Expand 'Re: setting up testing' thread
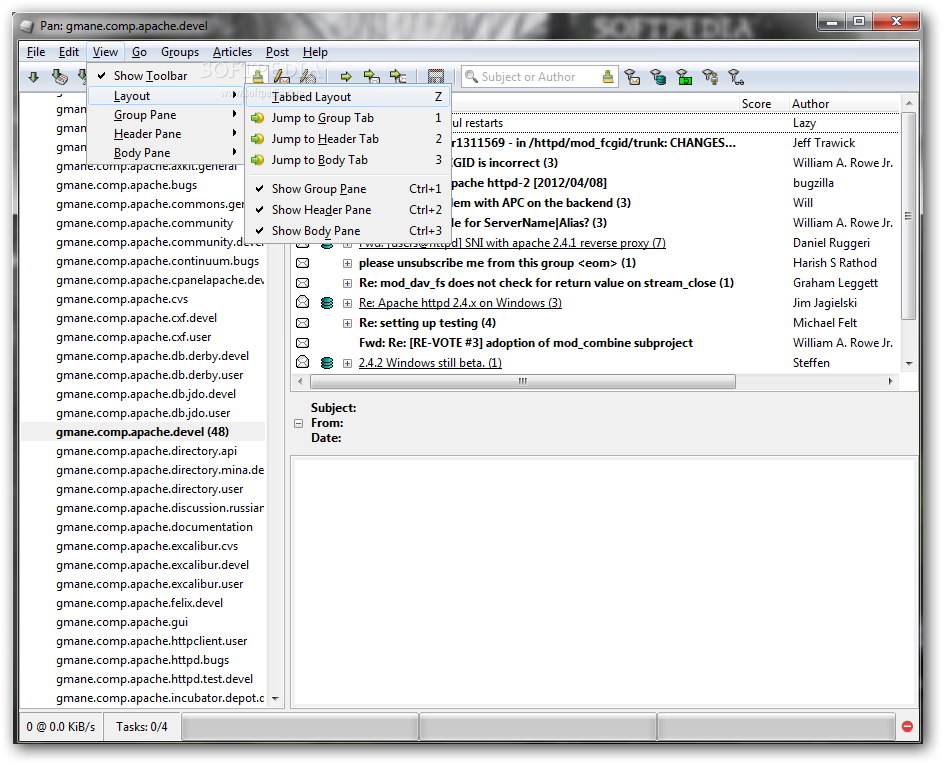 point(348,324)
